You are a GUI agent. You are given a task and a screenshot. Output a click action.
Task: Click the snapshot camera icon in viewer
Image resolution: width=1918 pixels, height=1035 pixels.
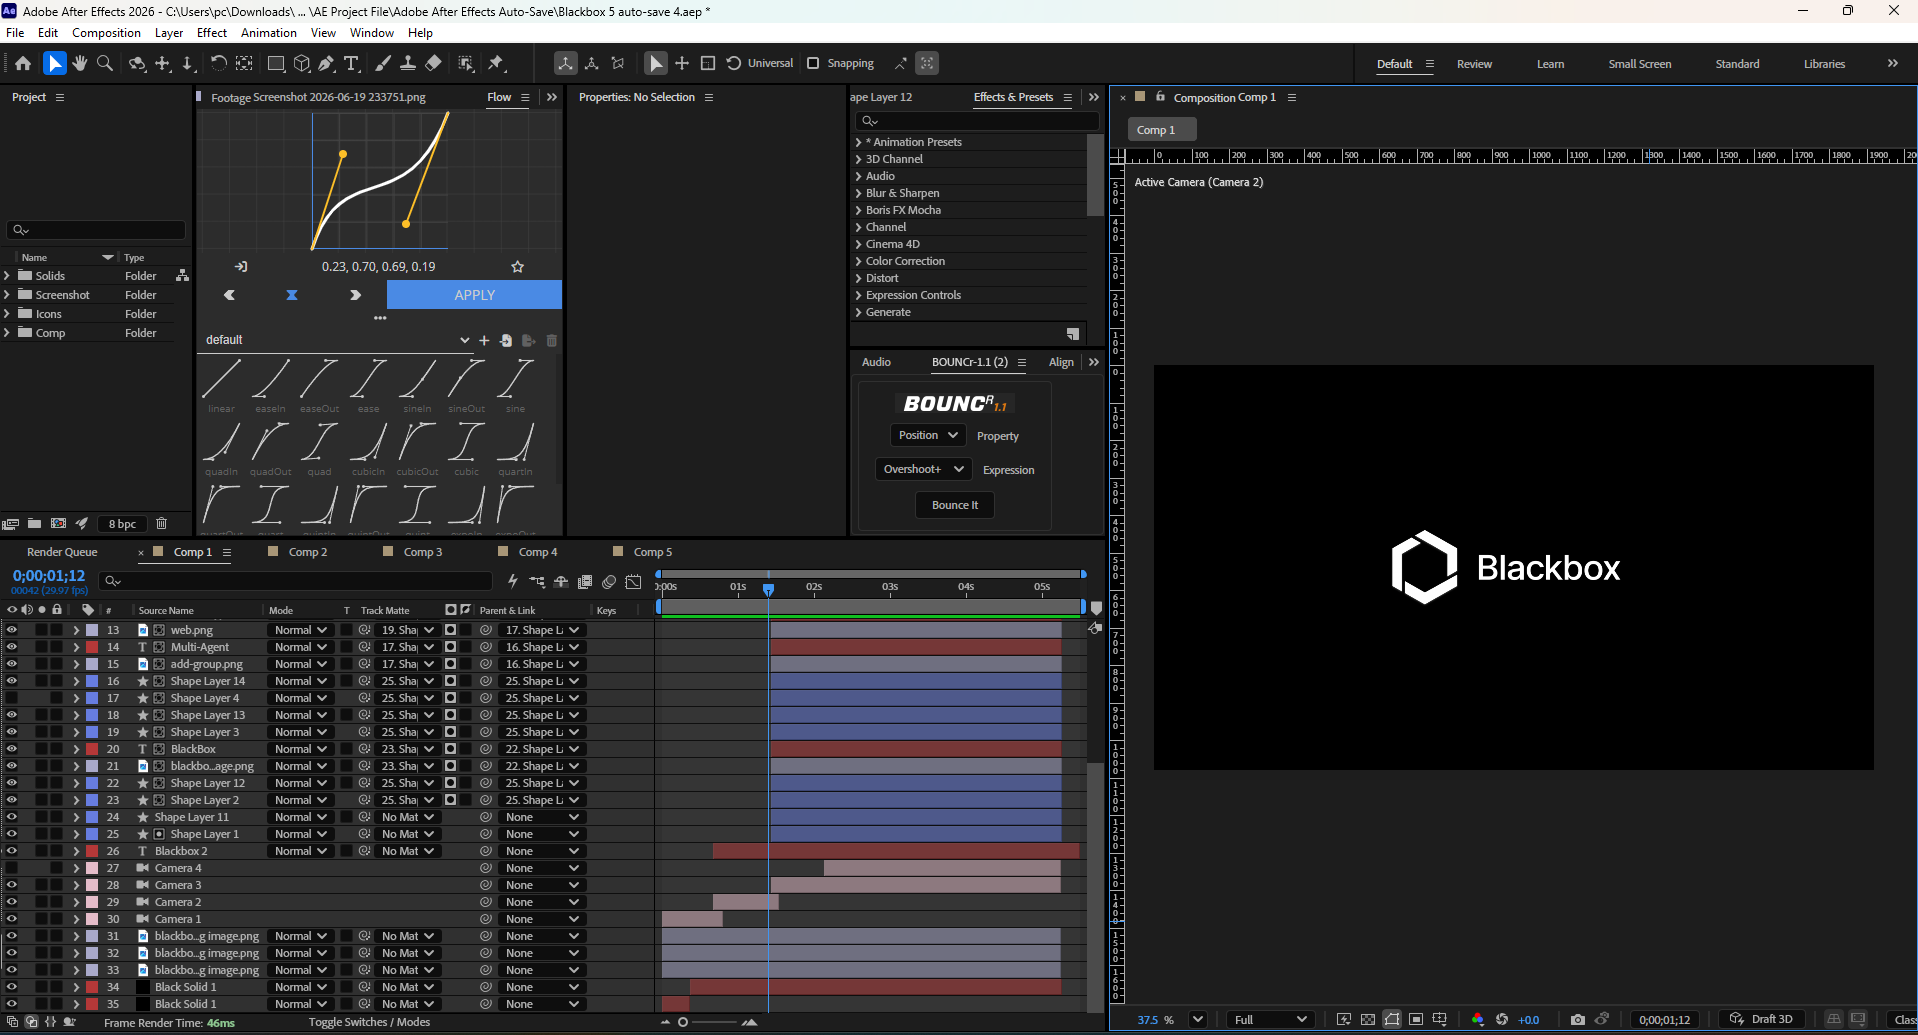tap(1578, 1019)
